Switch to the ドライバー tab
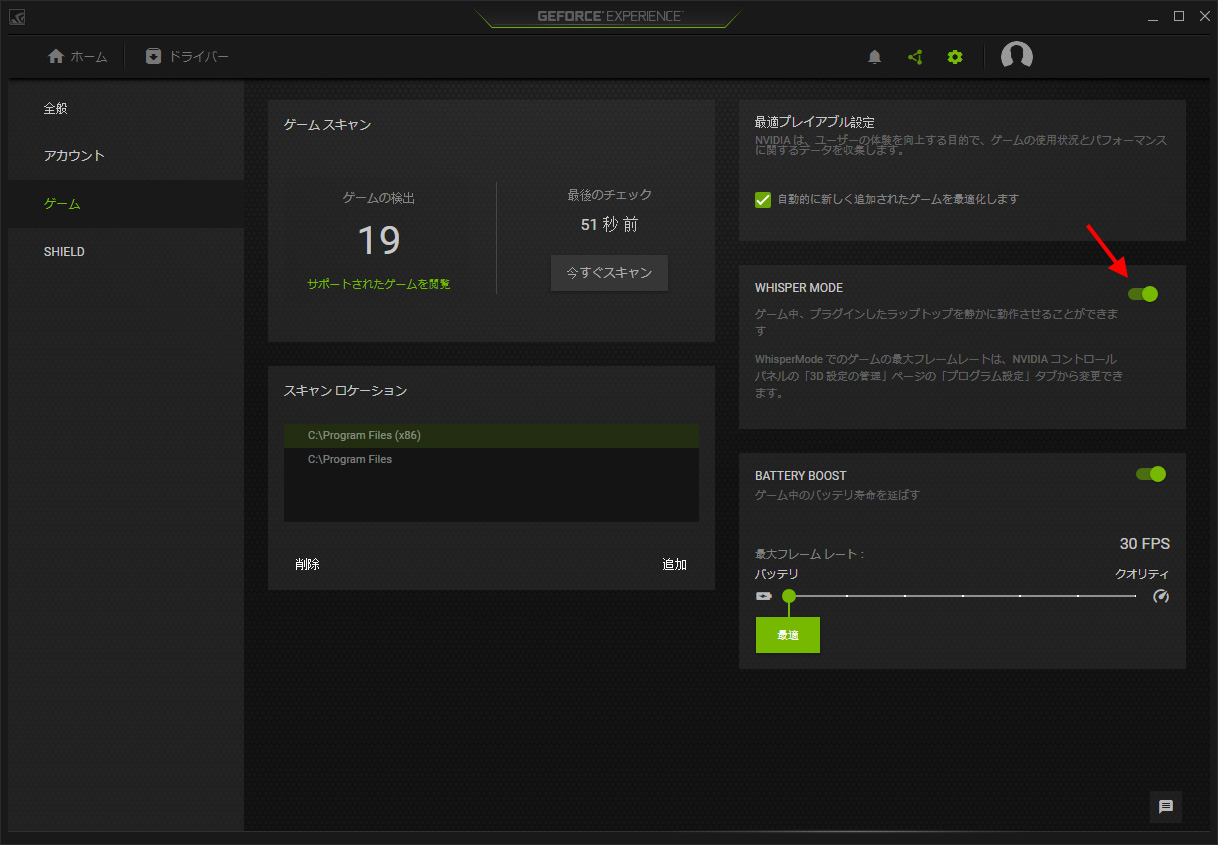Screen dimensions: 1218x845 187,57
